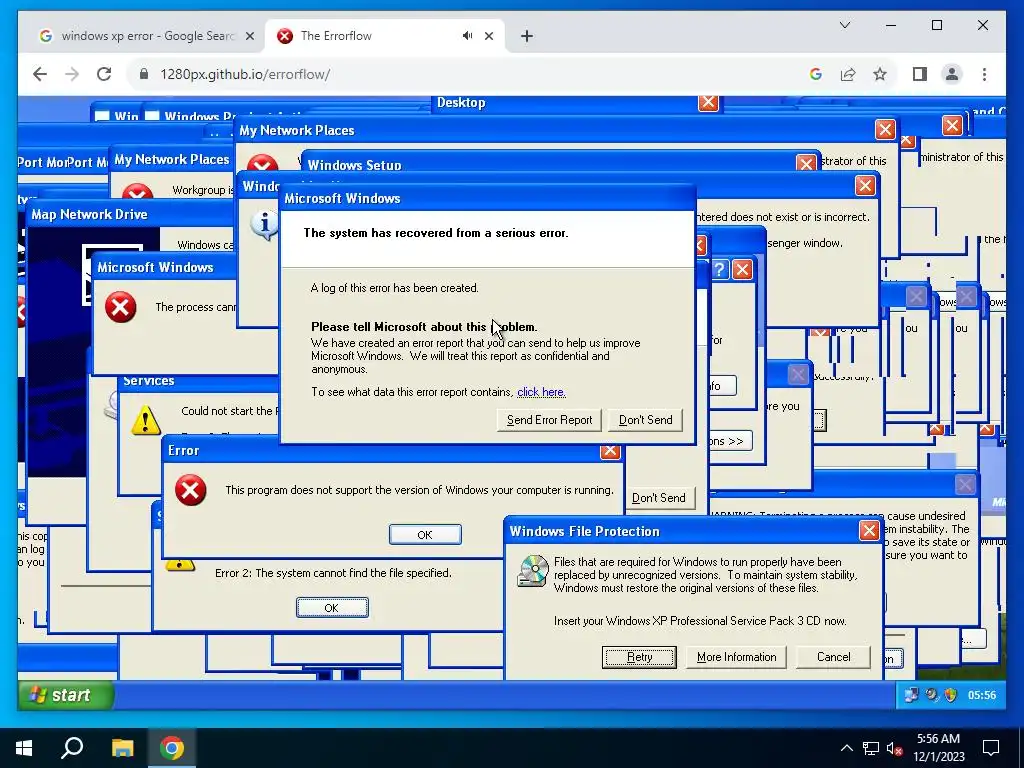Viewport: 1024px width, 768px height.
Task: Go back in the browser
Action: [x=40, y=74]
